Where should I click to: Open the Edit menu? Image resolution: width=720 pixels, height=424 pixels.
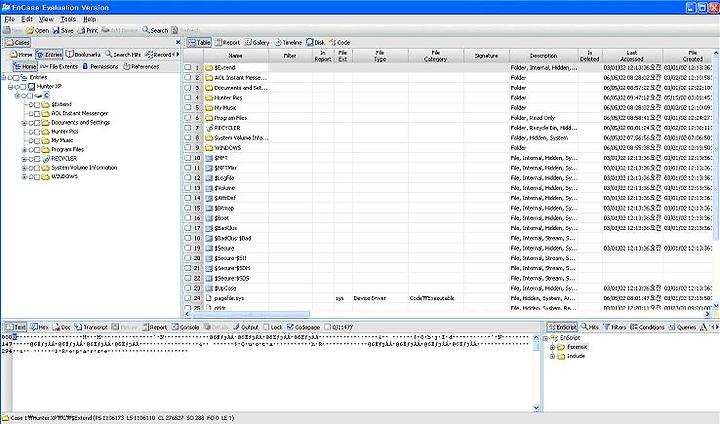pos(27,19)
